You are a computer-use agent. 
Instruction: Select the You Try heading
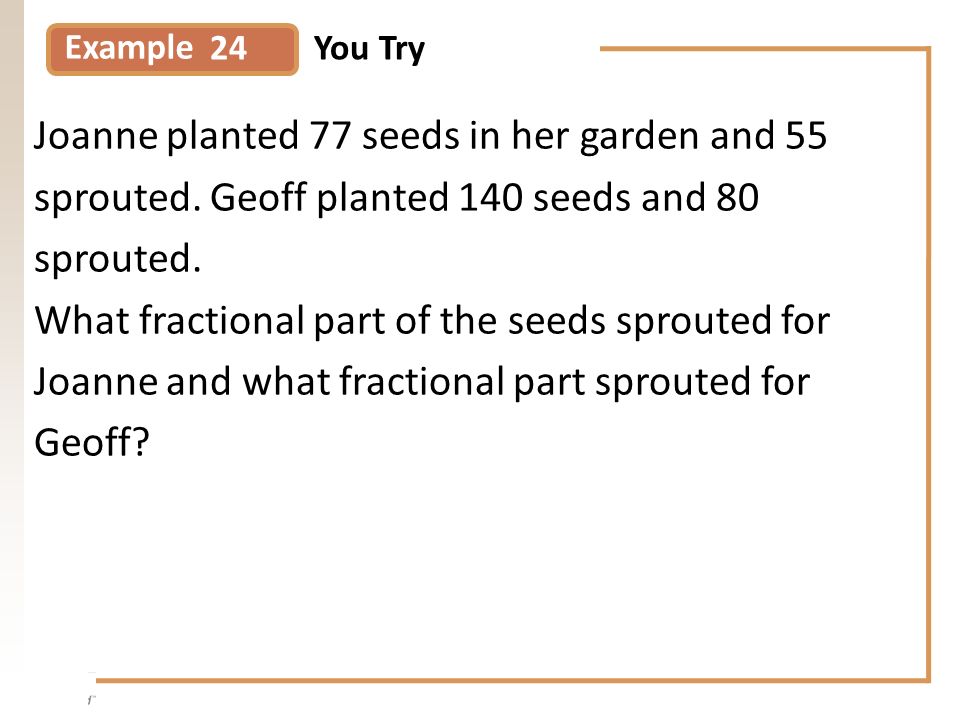click(369, 49)
